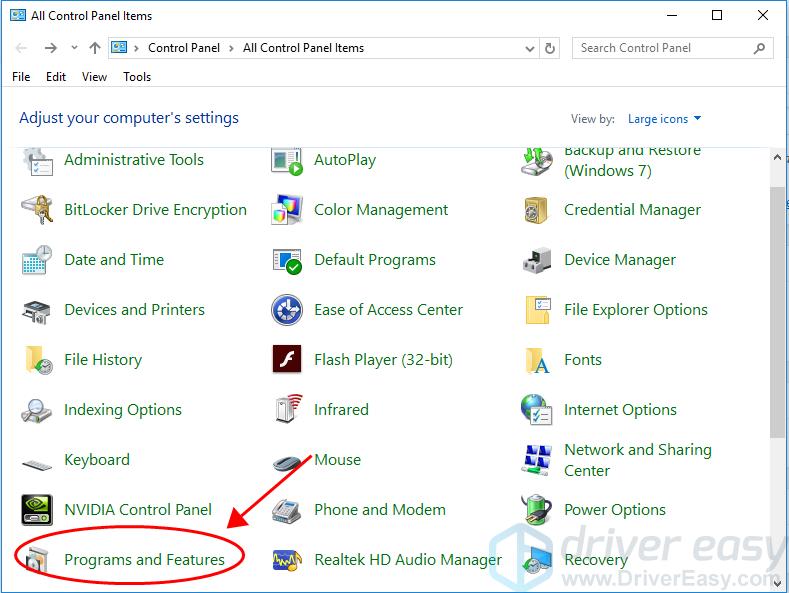
Task: Open the Network and Sharing Center icon
Action: coord(537,460)
